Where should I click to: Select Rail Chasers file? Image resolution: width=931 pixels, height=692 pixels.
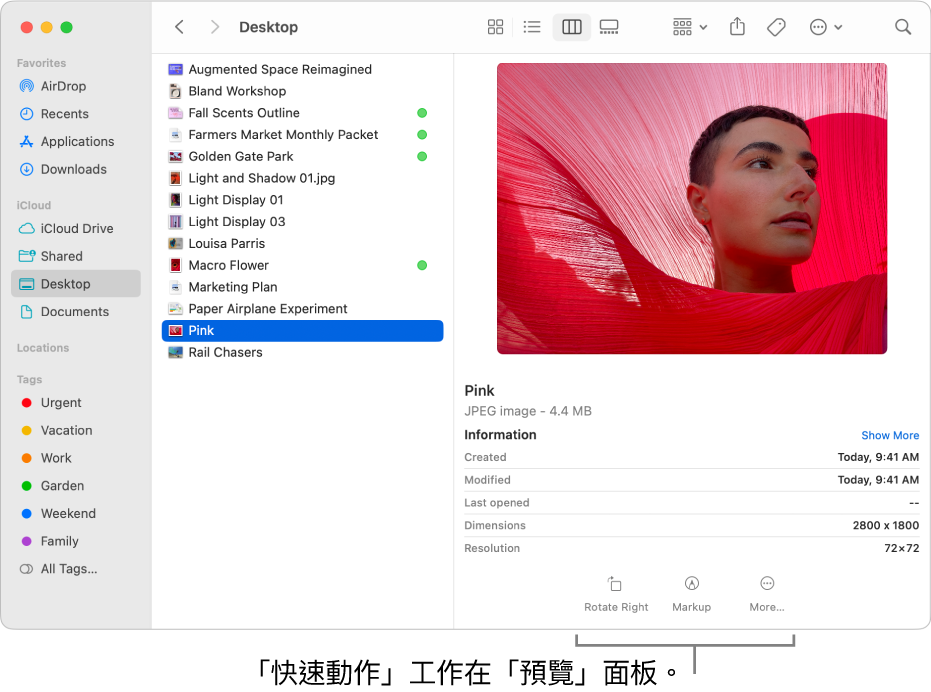(x=302, y=352)
